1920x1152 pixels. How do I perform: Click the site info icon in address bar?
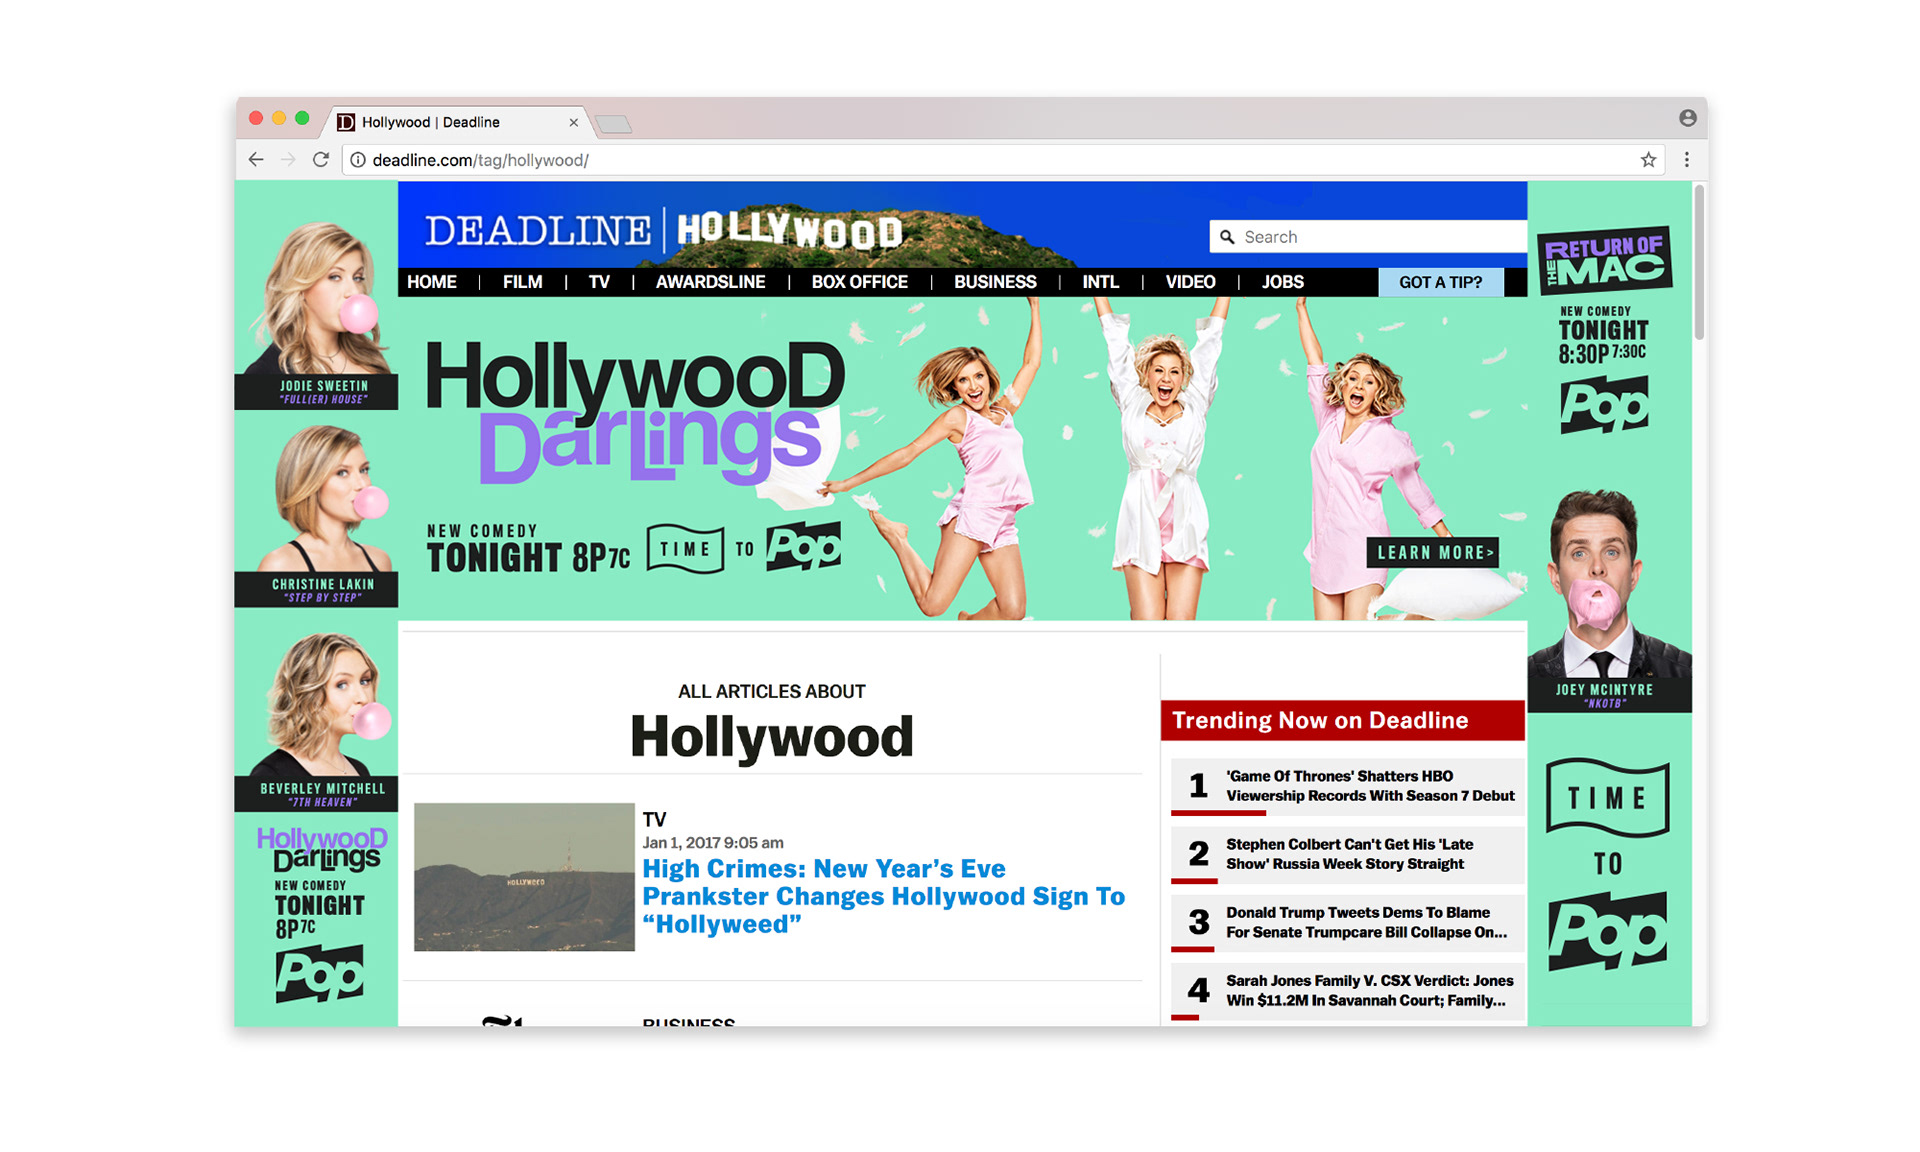pyautogui.click(x=358, y=160)
